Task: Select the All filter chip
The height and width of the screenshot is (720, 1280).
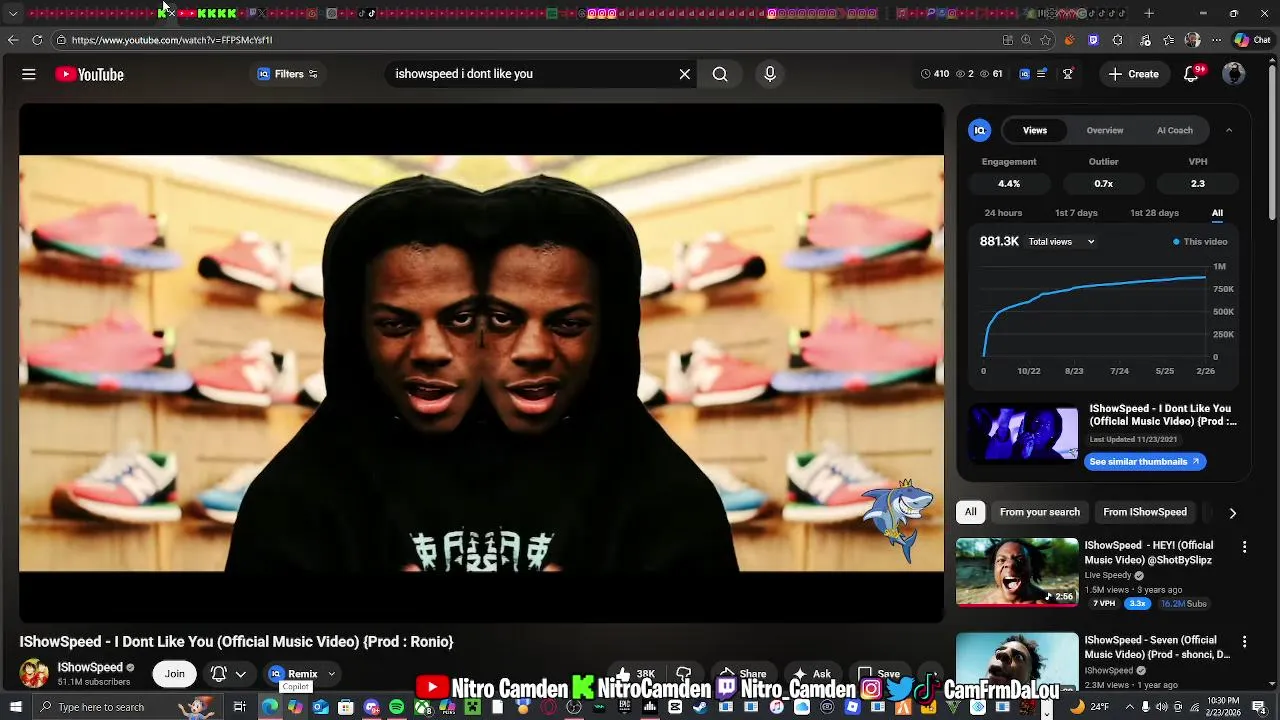Action: pyautogui.click(x=970, y=512)
